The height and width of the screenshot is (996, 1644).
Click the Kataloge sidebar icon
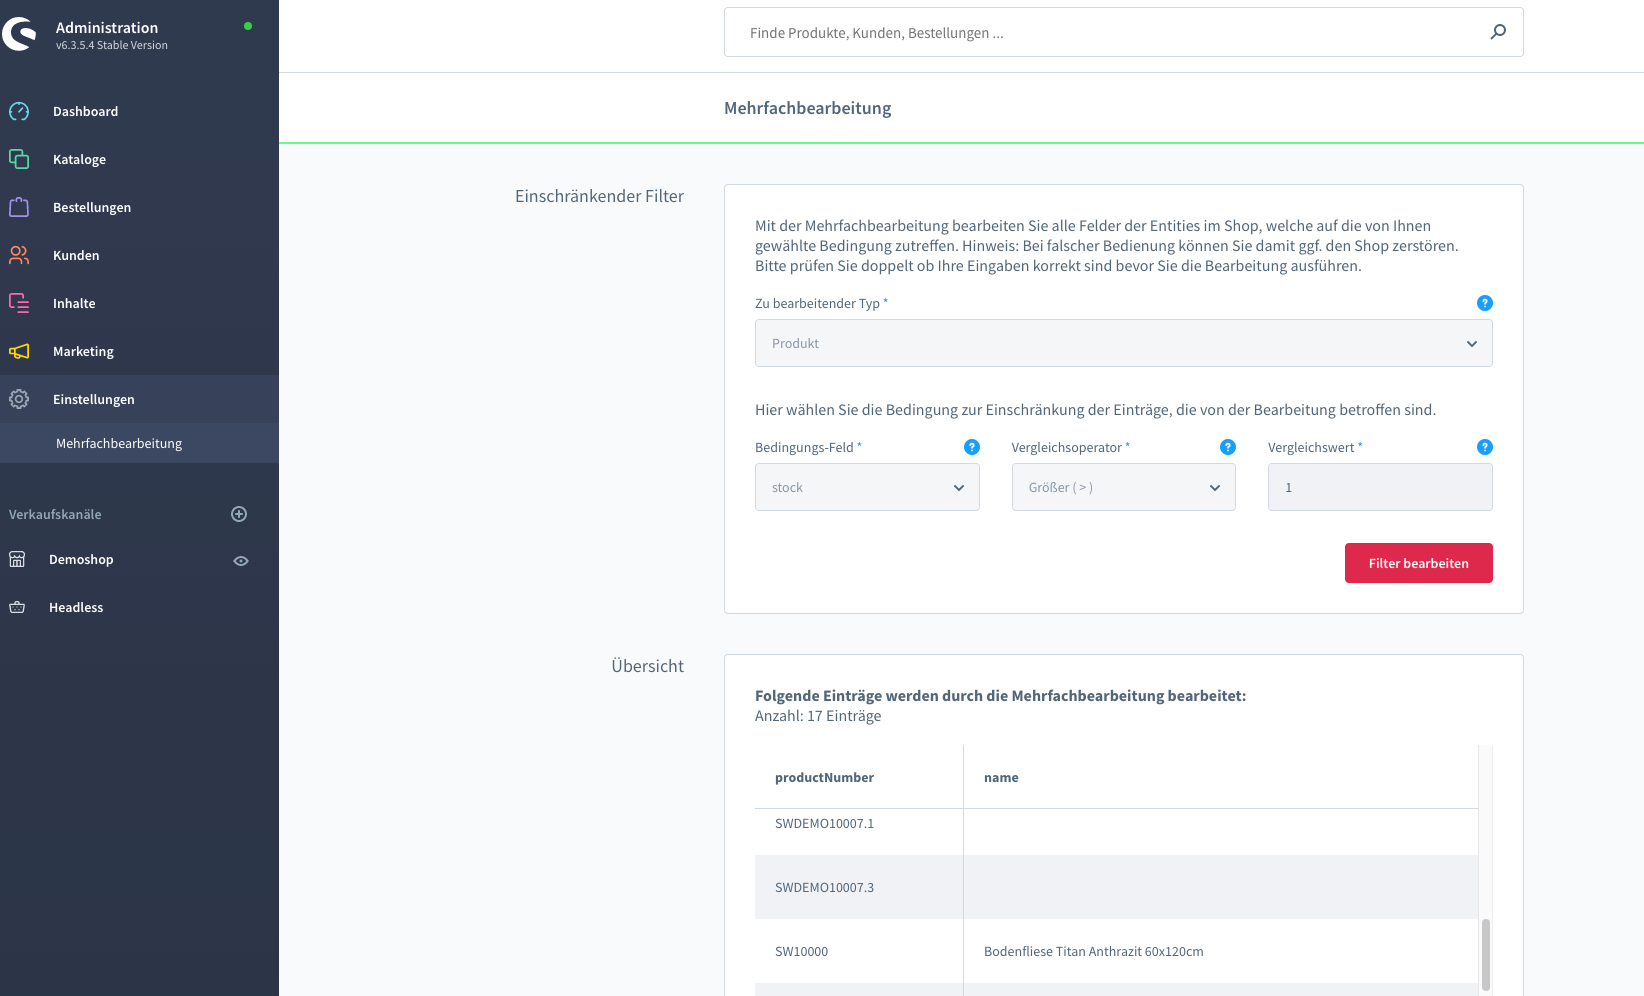pyautogui.click(x=19, y=159)
